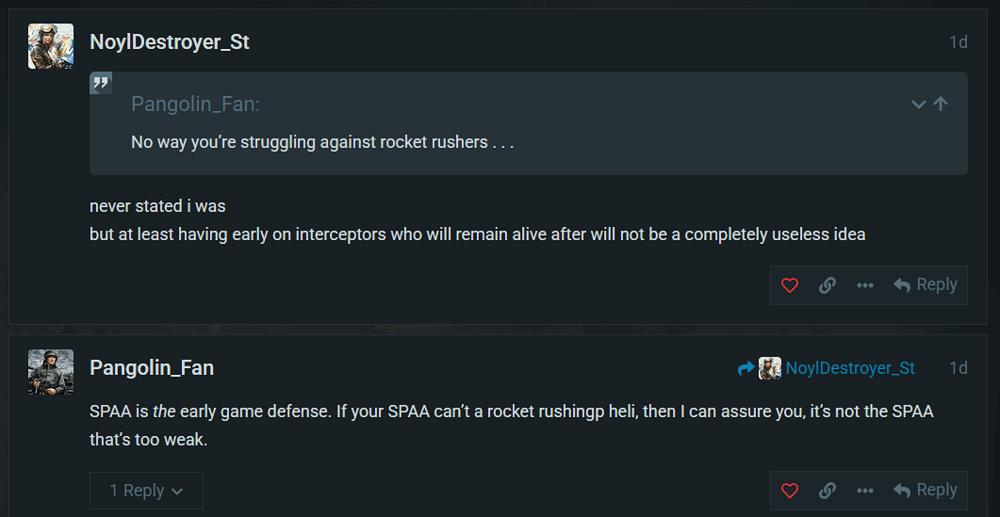Open more actions ellipsis on Pangolin_Fan's post
Screen dimensions: 1000x517
(865, 490)
